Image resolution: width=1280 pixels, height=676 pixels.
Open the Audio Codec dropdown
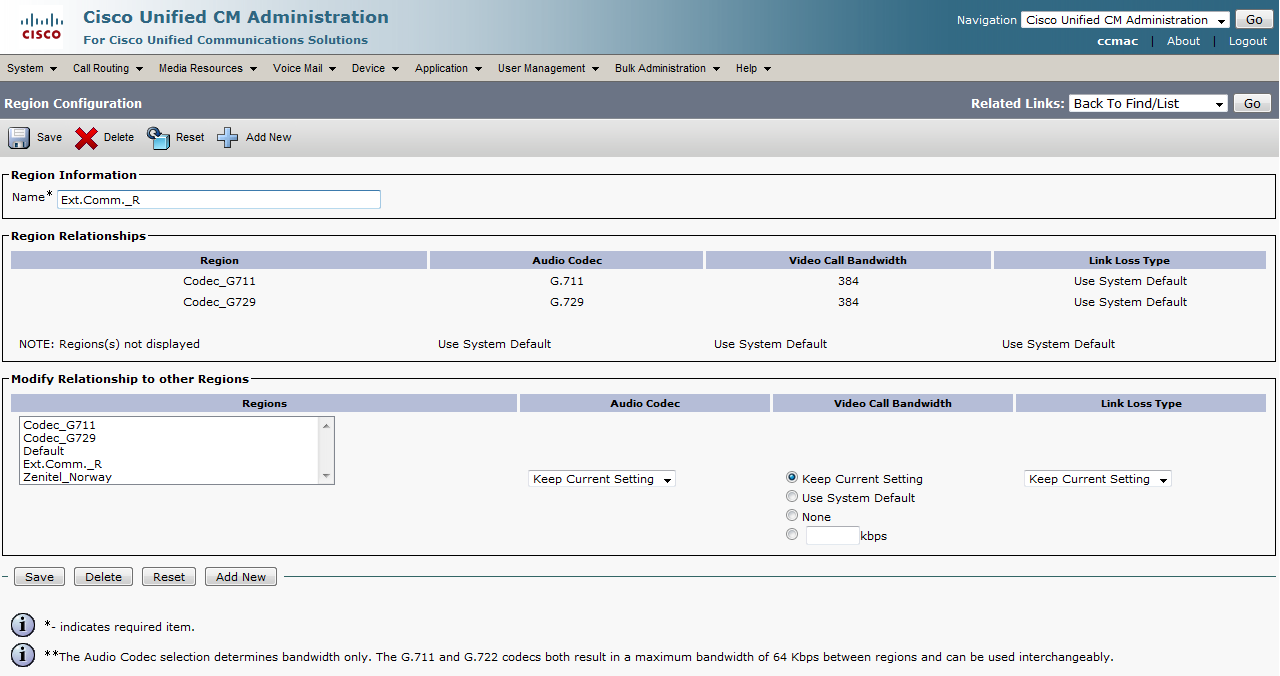(x=602, y=479)
